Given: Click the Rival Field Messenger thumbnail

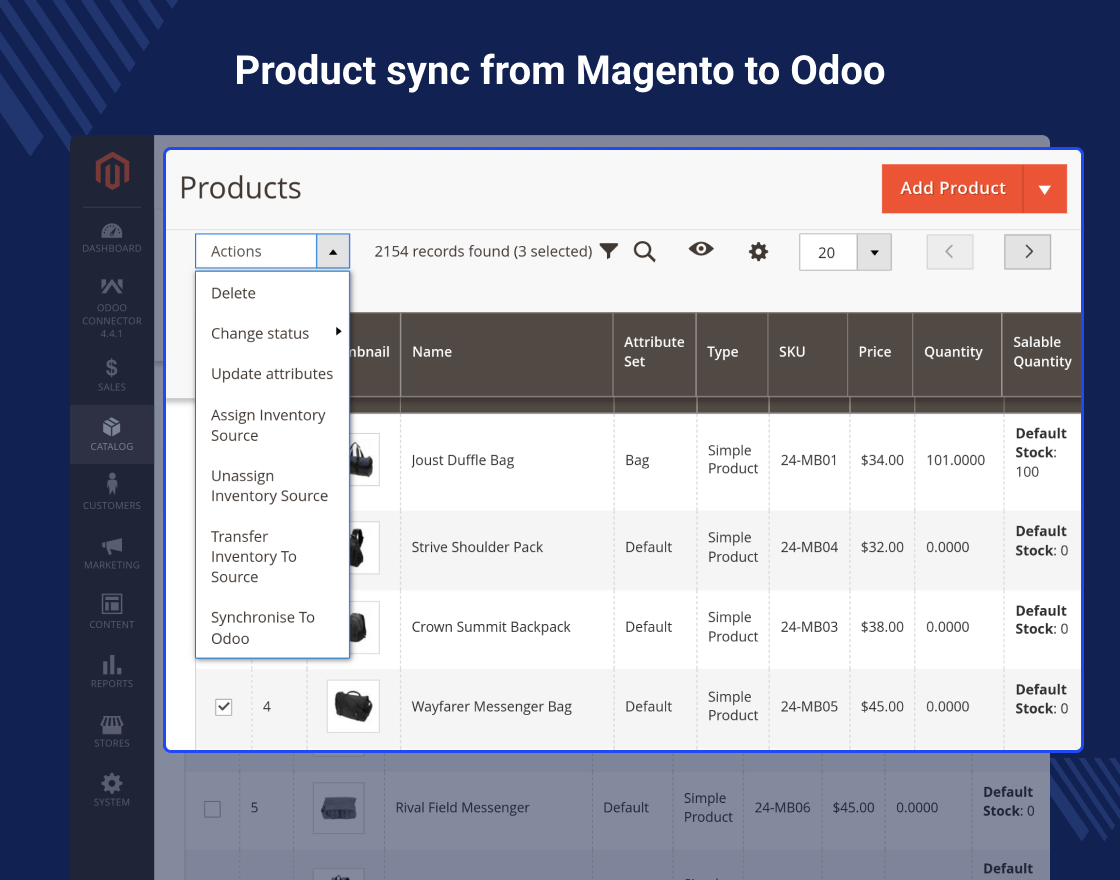Looking at the screenshot, I should click(339, 808).
